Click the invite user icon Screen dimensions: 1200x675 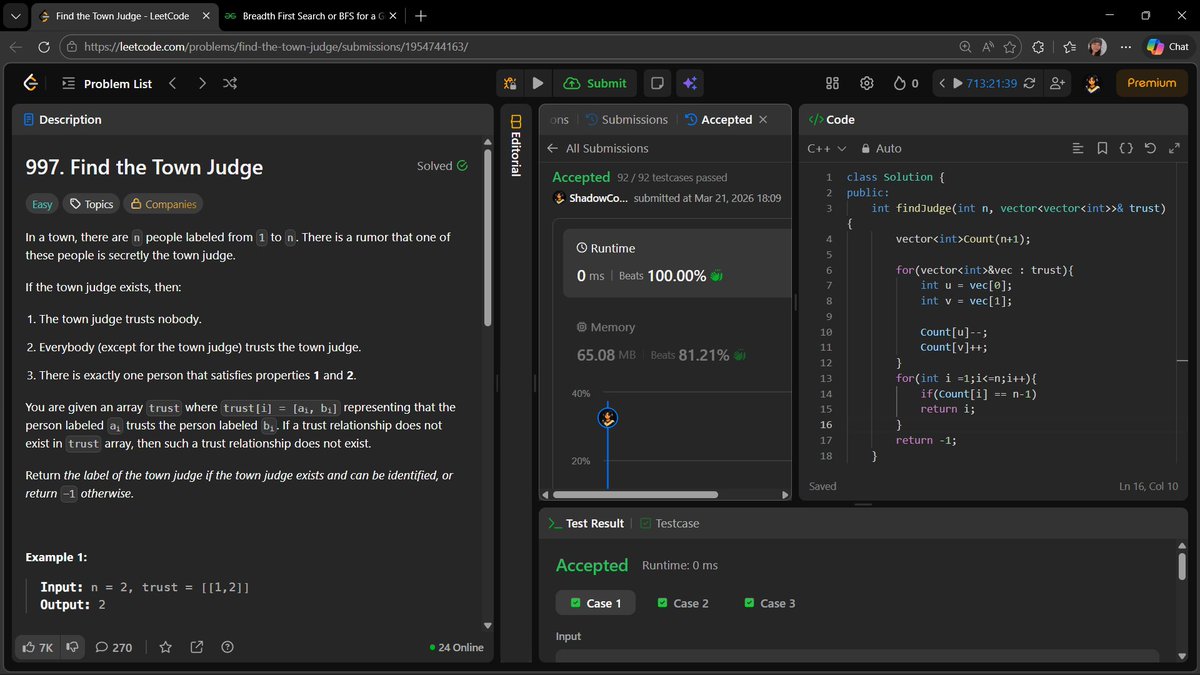[1057, 84]
